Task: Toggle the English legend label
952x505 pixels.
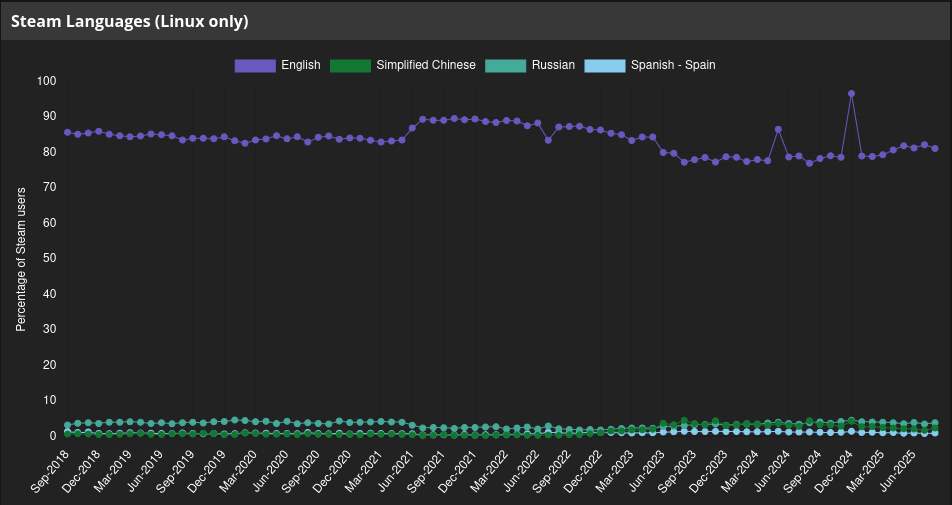Action: click(x=301, y=65)
